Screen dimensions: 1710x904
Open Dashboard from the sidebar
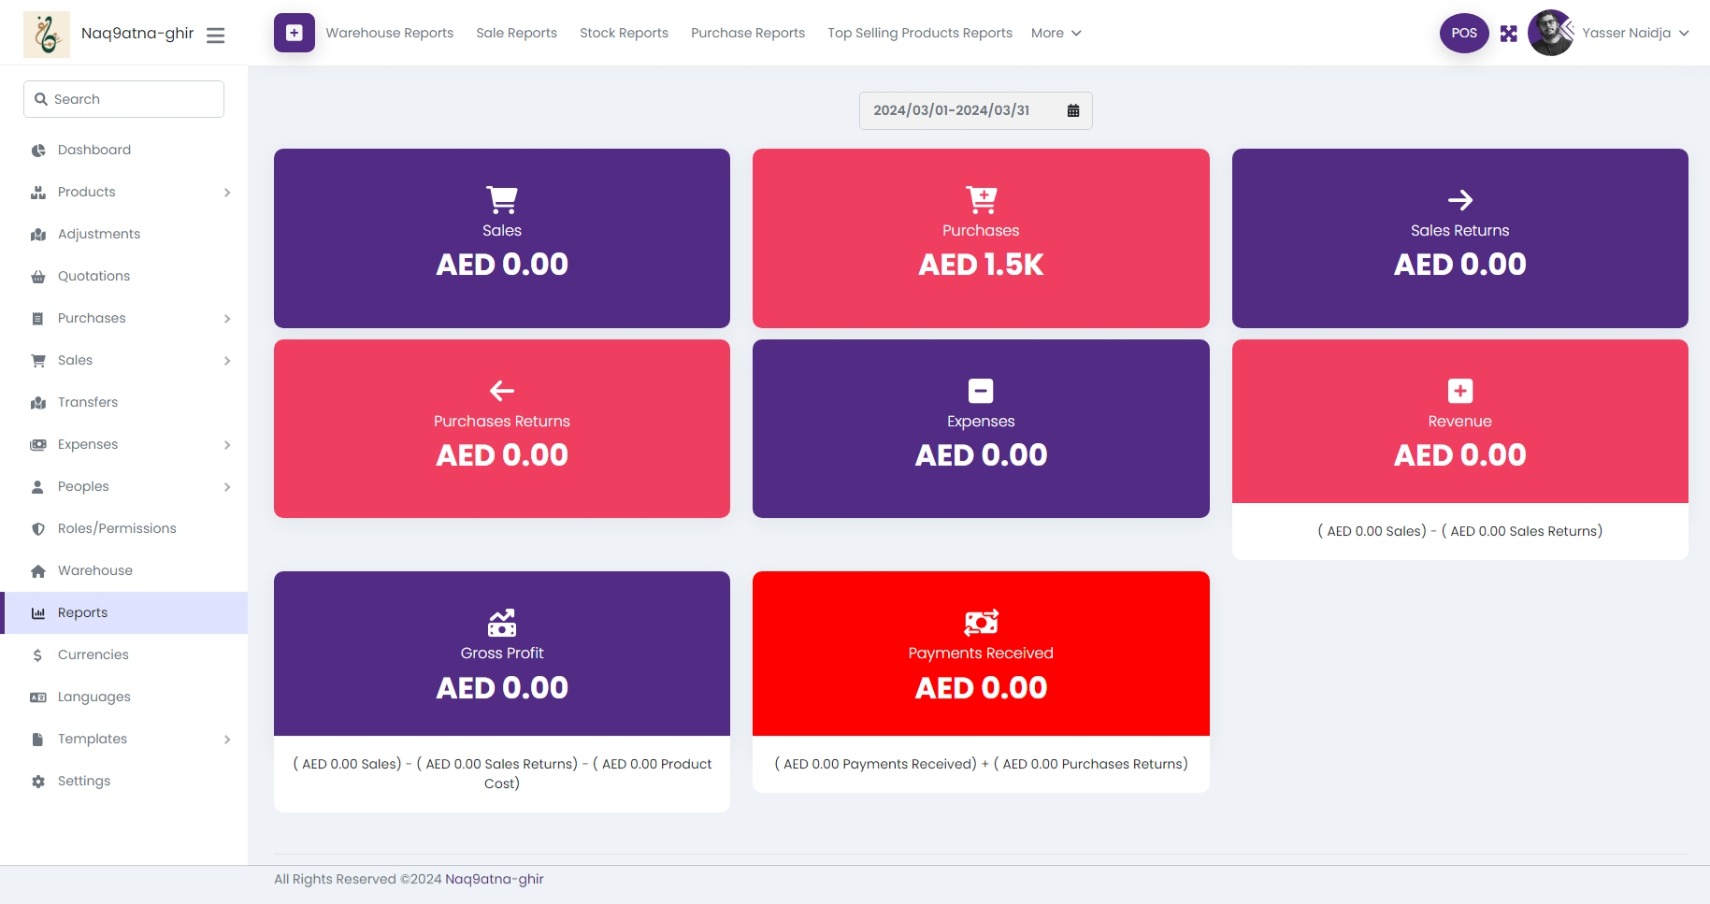click(94, 150)
